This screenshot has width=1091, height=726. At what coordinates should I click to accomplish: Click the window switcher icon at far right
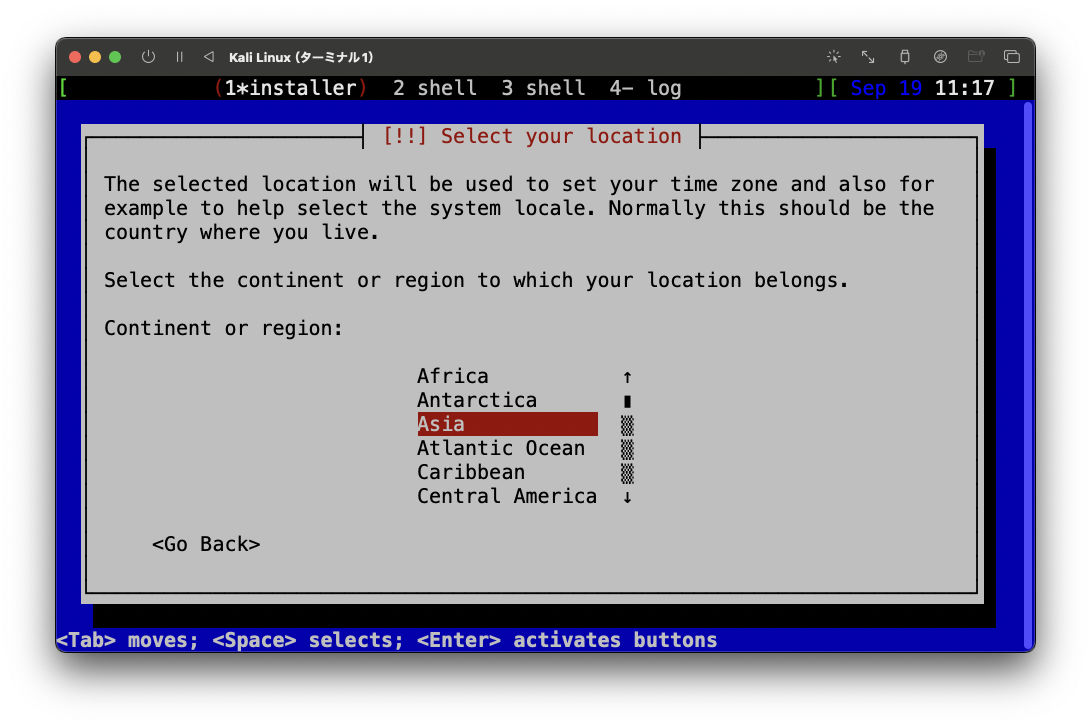1012,57
